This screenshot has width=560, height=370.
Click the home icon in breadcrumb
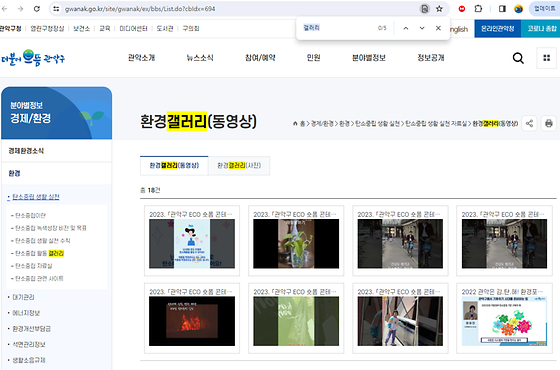coord(295,124)
